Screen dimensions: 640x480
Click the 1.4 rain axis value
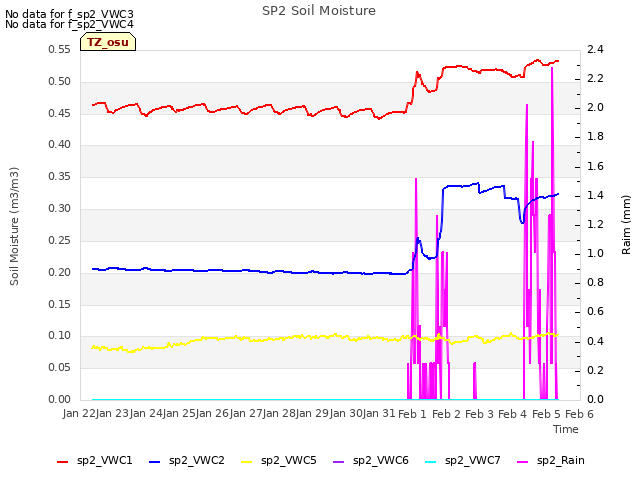tap(595, 195)
